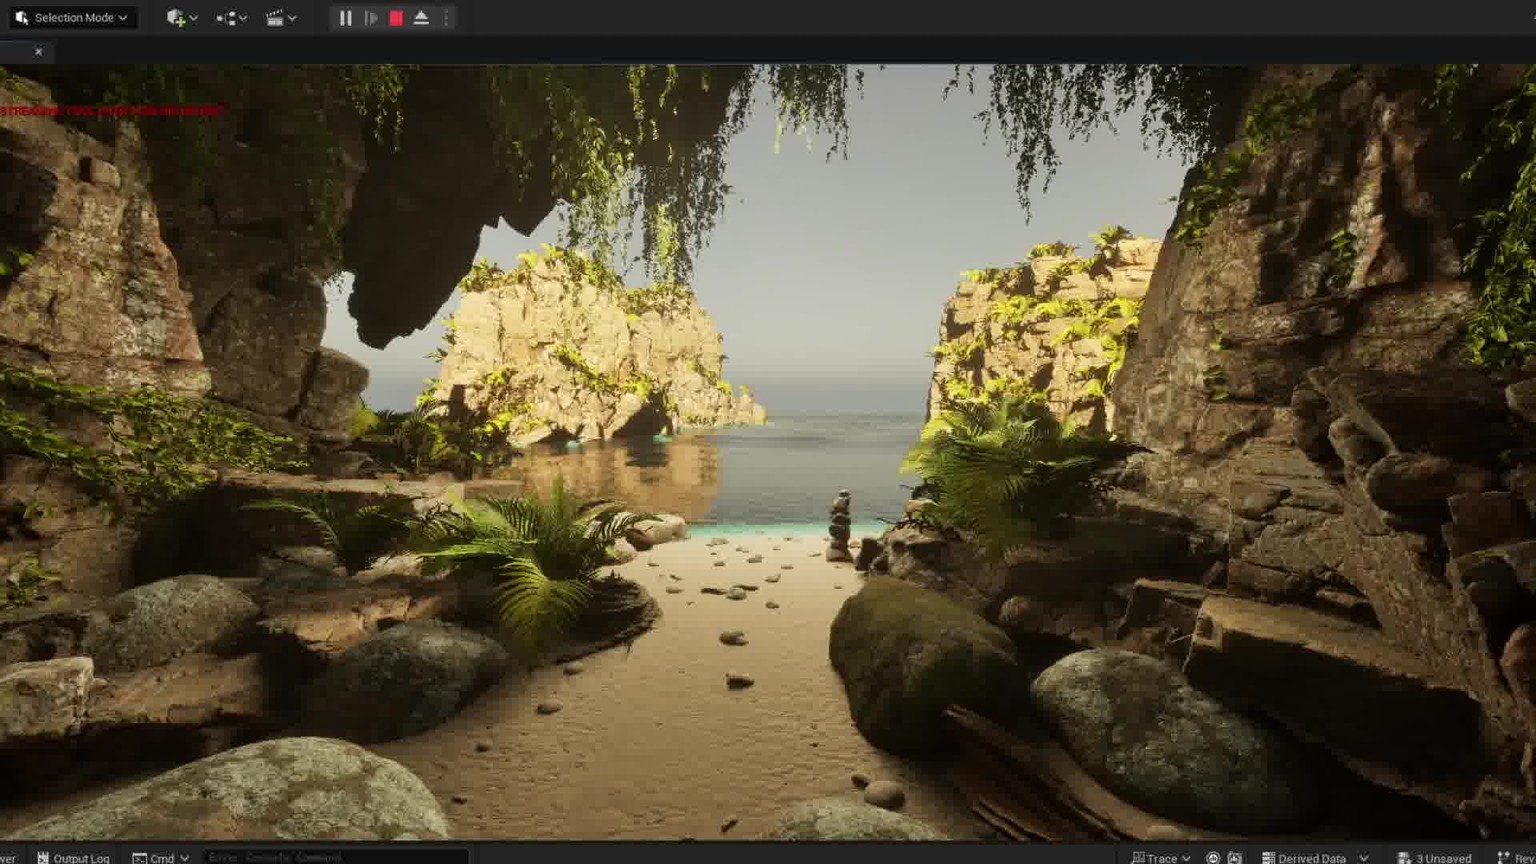
Task: Open the Revision Control menu
Action: point(1516,857)
